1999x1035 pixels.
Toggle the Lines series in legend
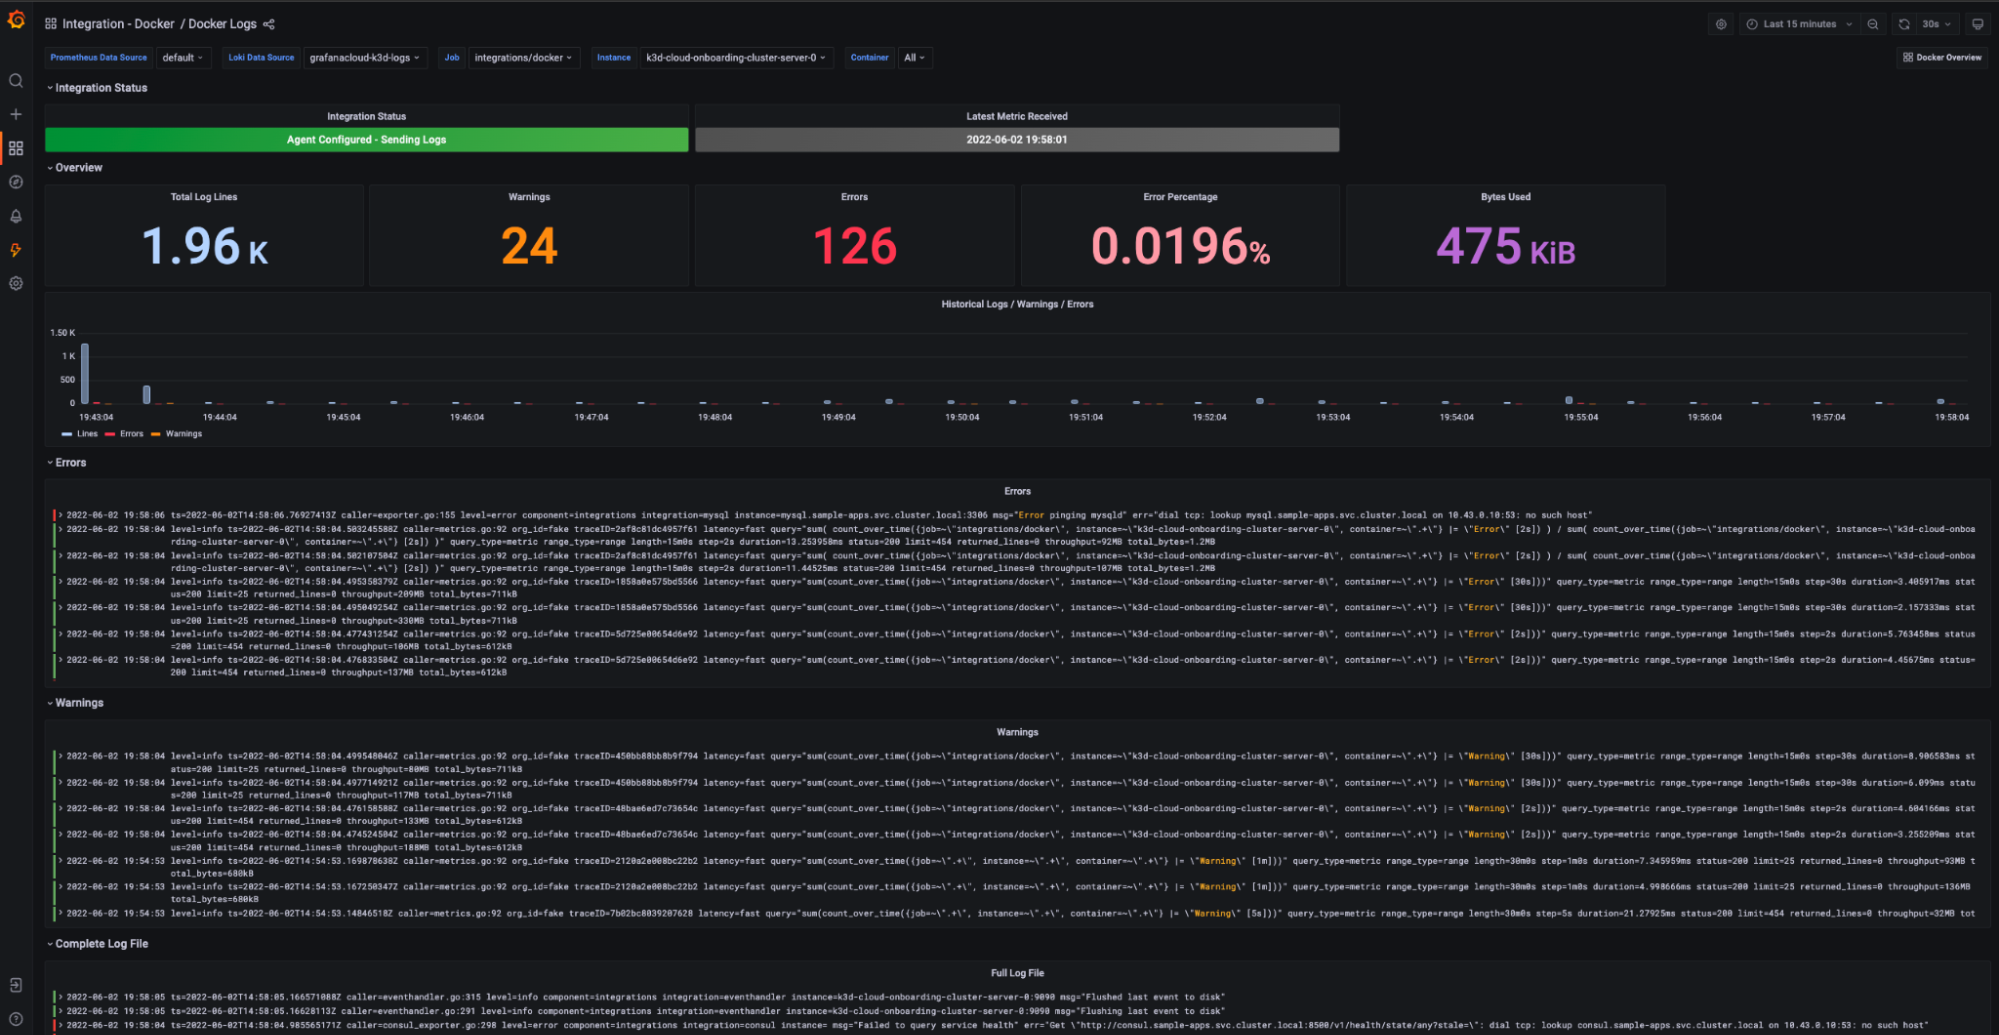tap(80, 434)
